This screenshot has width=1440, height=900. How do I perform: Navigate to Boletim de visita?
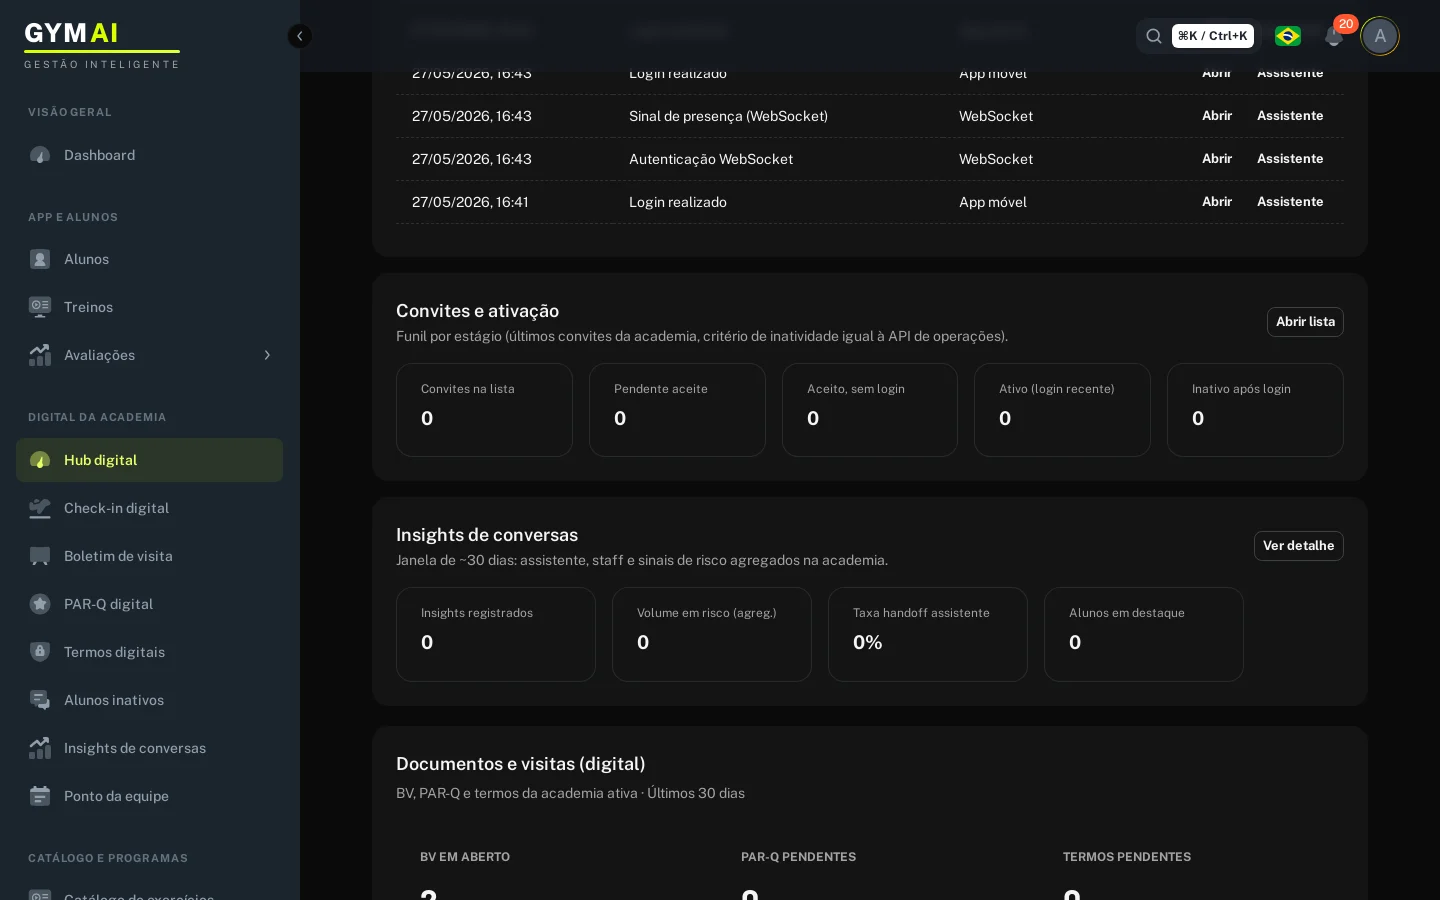click(x=150, y=556)
